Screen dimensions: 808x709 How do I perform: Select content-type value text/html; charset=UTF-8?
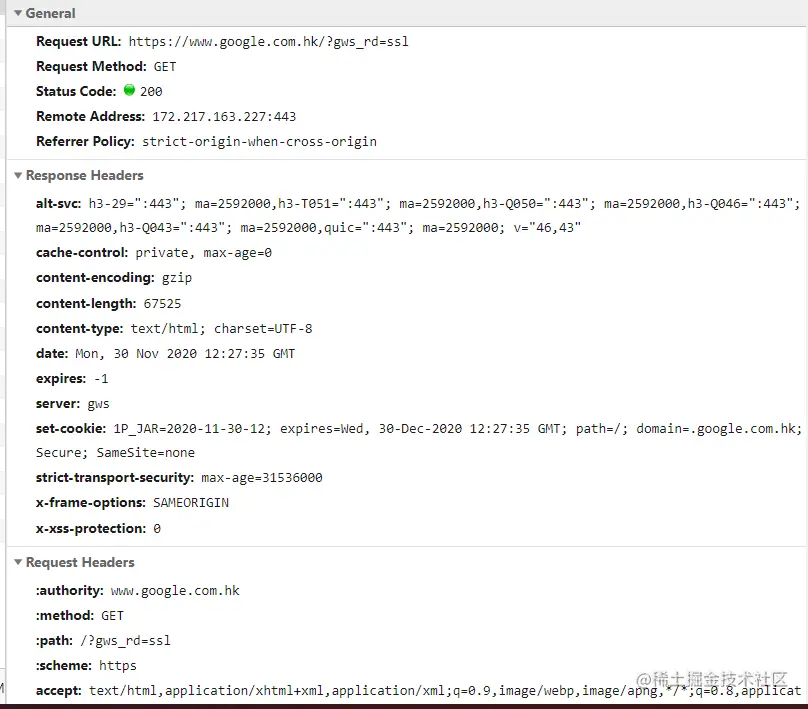[222, 329]
